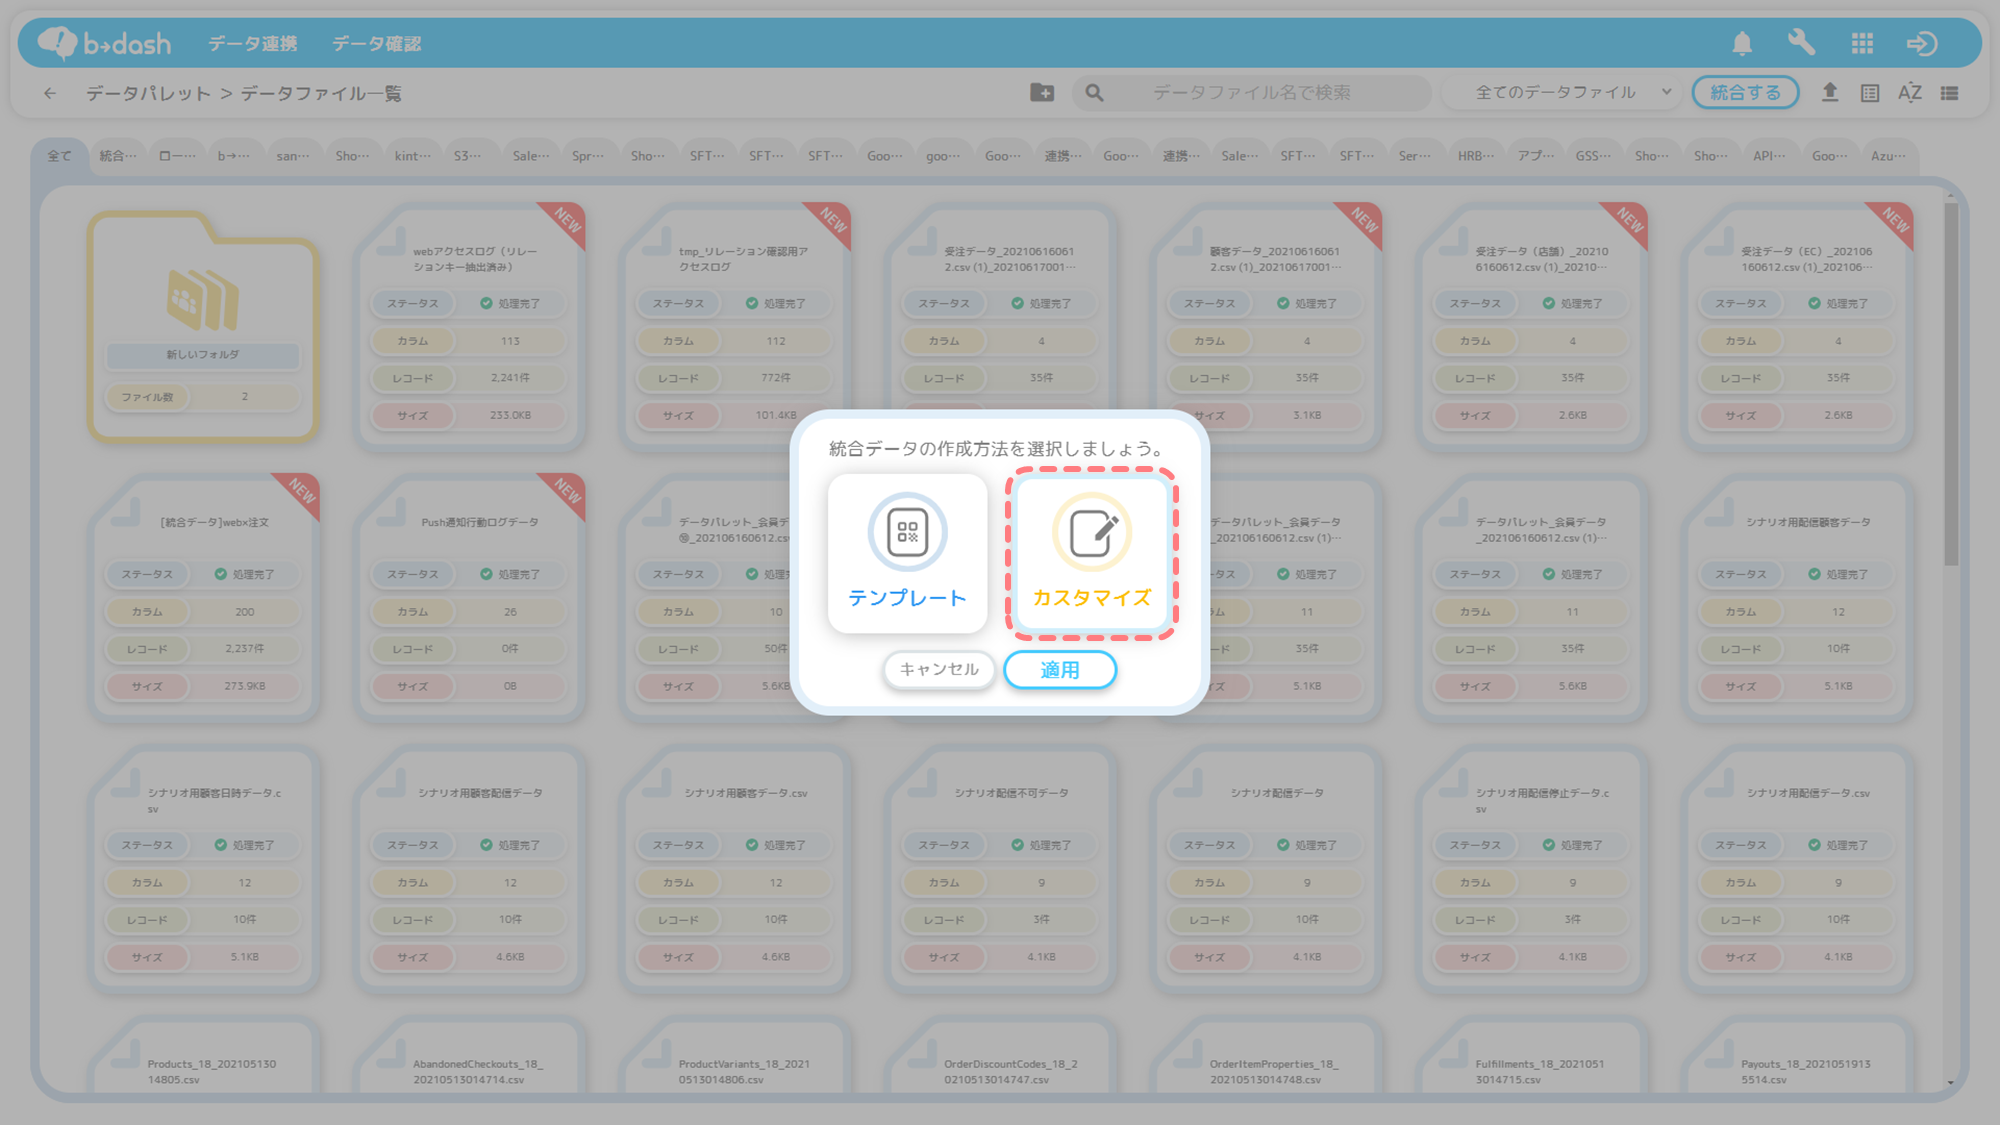This screenshot has height=1125, width=2000.
Task: Click the 適用 button
Action: coord(1060,670)
